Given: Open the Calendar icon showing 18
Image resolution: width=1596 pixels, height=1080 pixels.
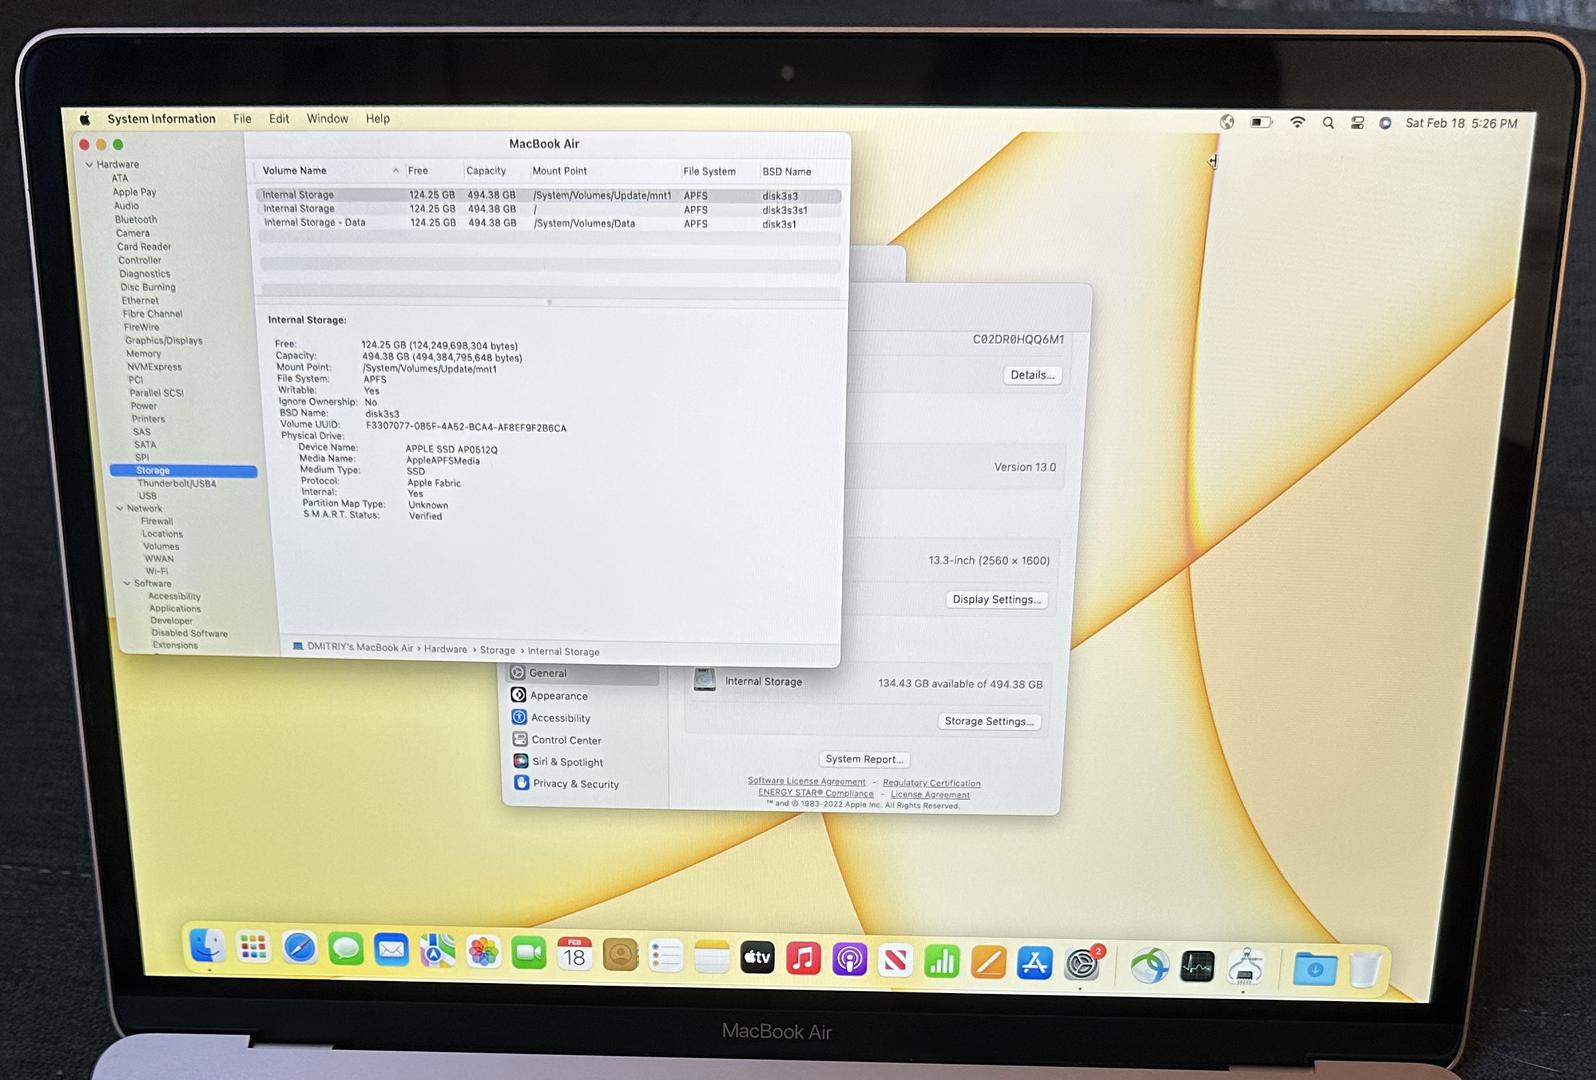Looking at the screenshot, I should [x=574, y=954].
